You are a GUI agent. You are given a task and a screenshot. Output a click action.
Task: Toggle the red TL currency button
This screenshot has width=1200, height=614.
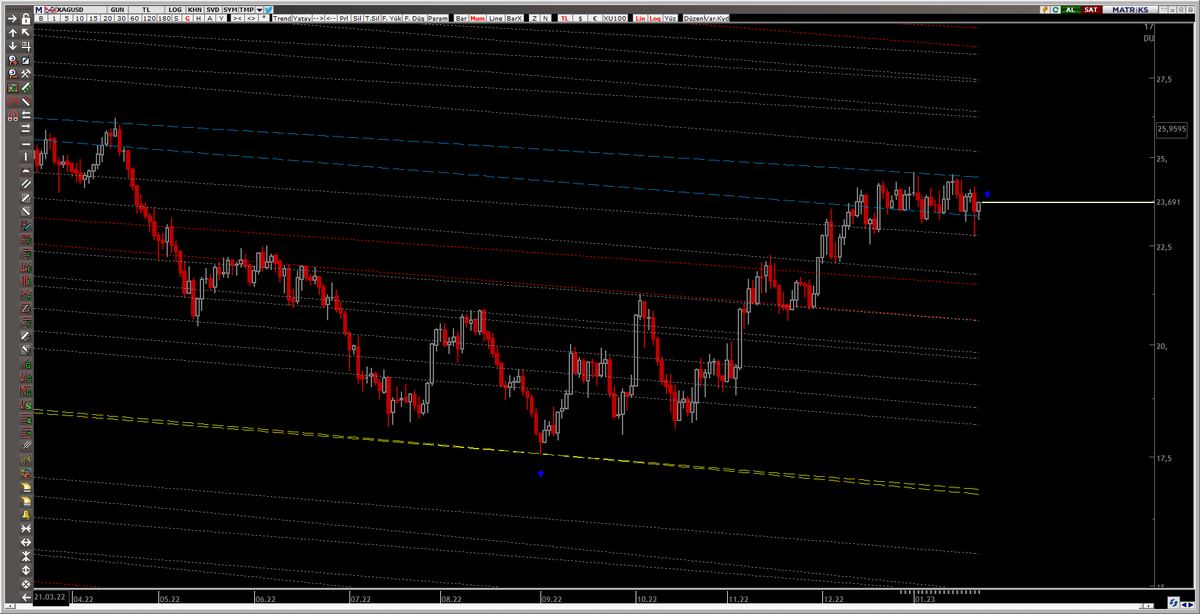coord(564,18)
